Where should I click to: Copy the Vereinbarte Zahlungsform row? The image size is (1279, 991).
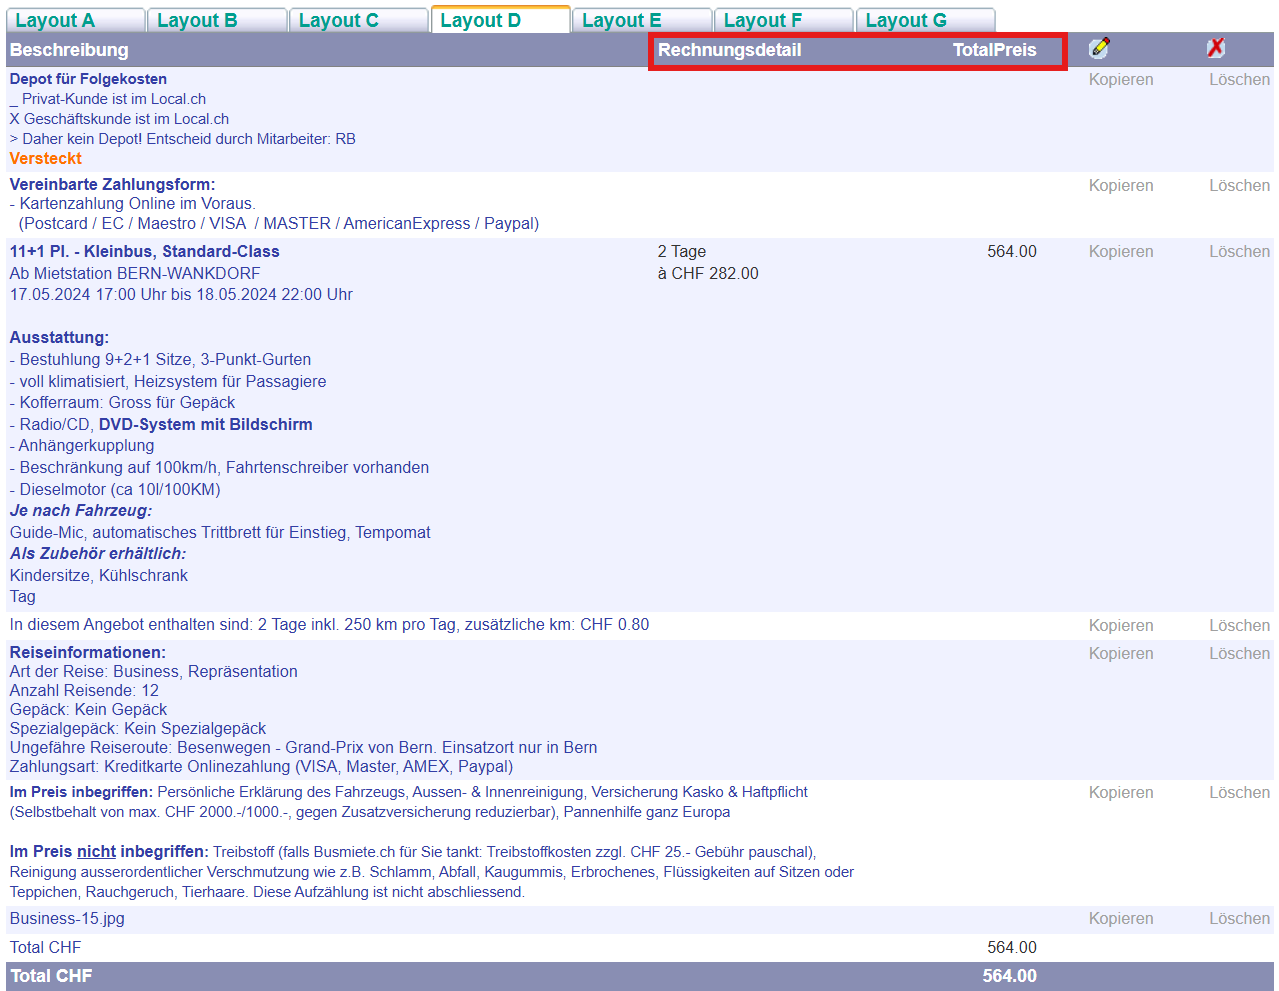(1121, 186)
